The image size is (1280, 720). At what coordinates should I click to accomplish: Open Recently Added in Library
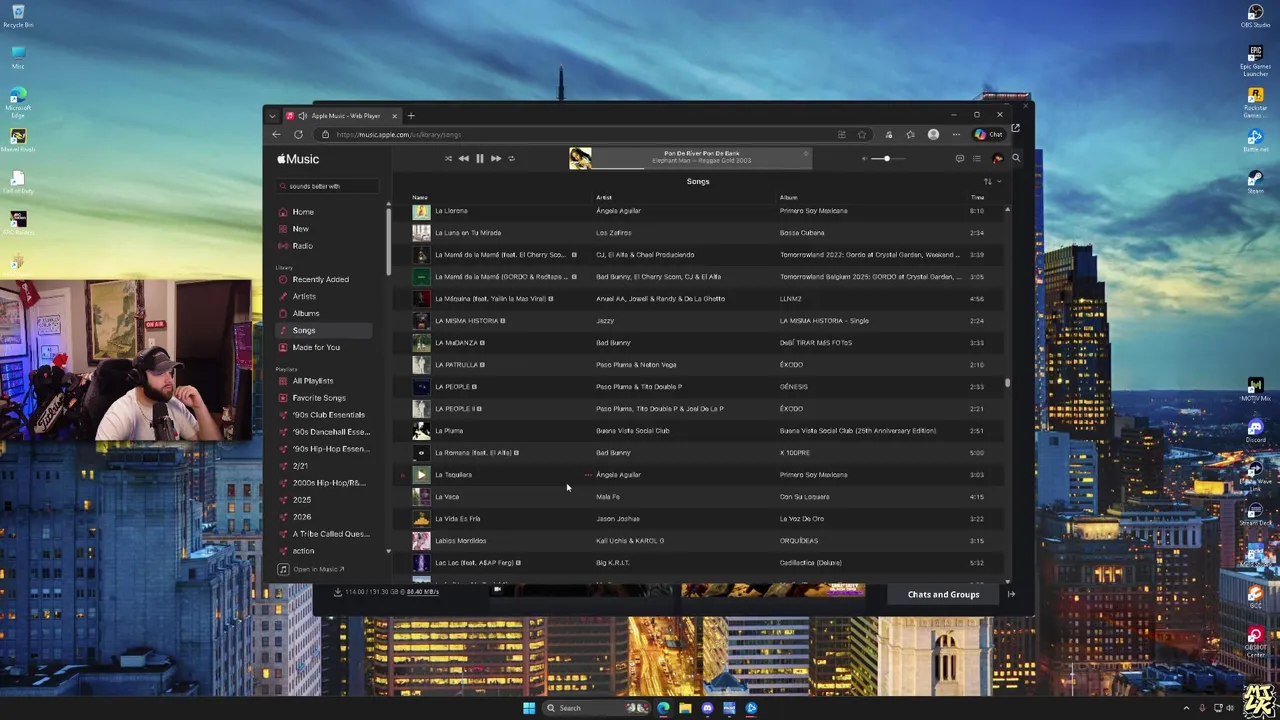(321, 279)
